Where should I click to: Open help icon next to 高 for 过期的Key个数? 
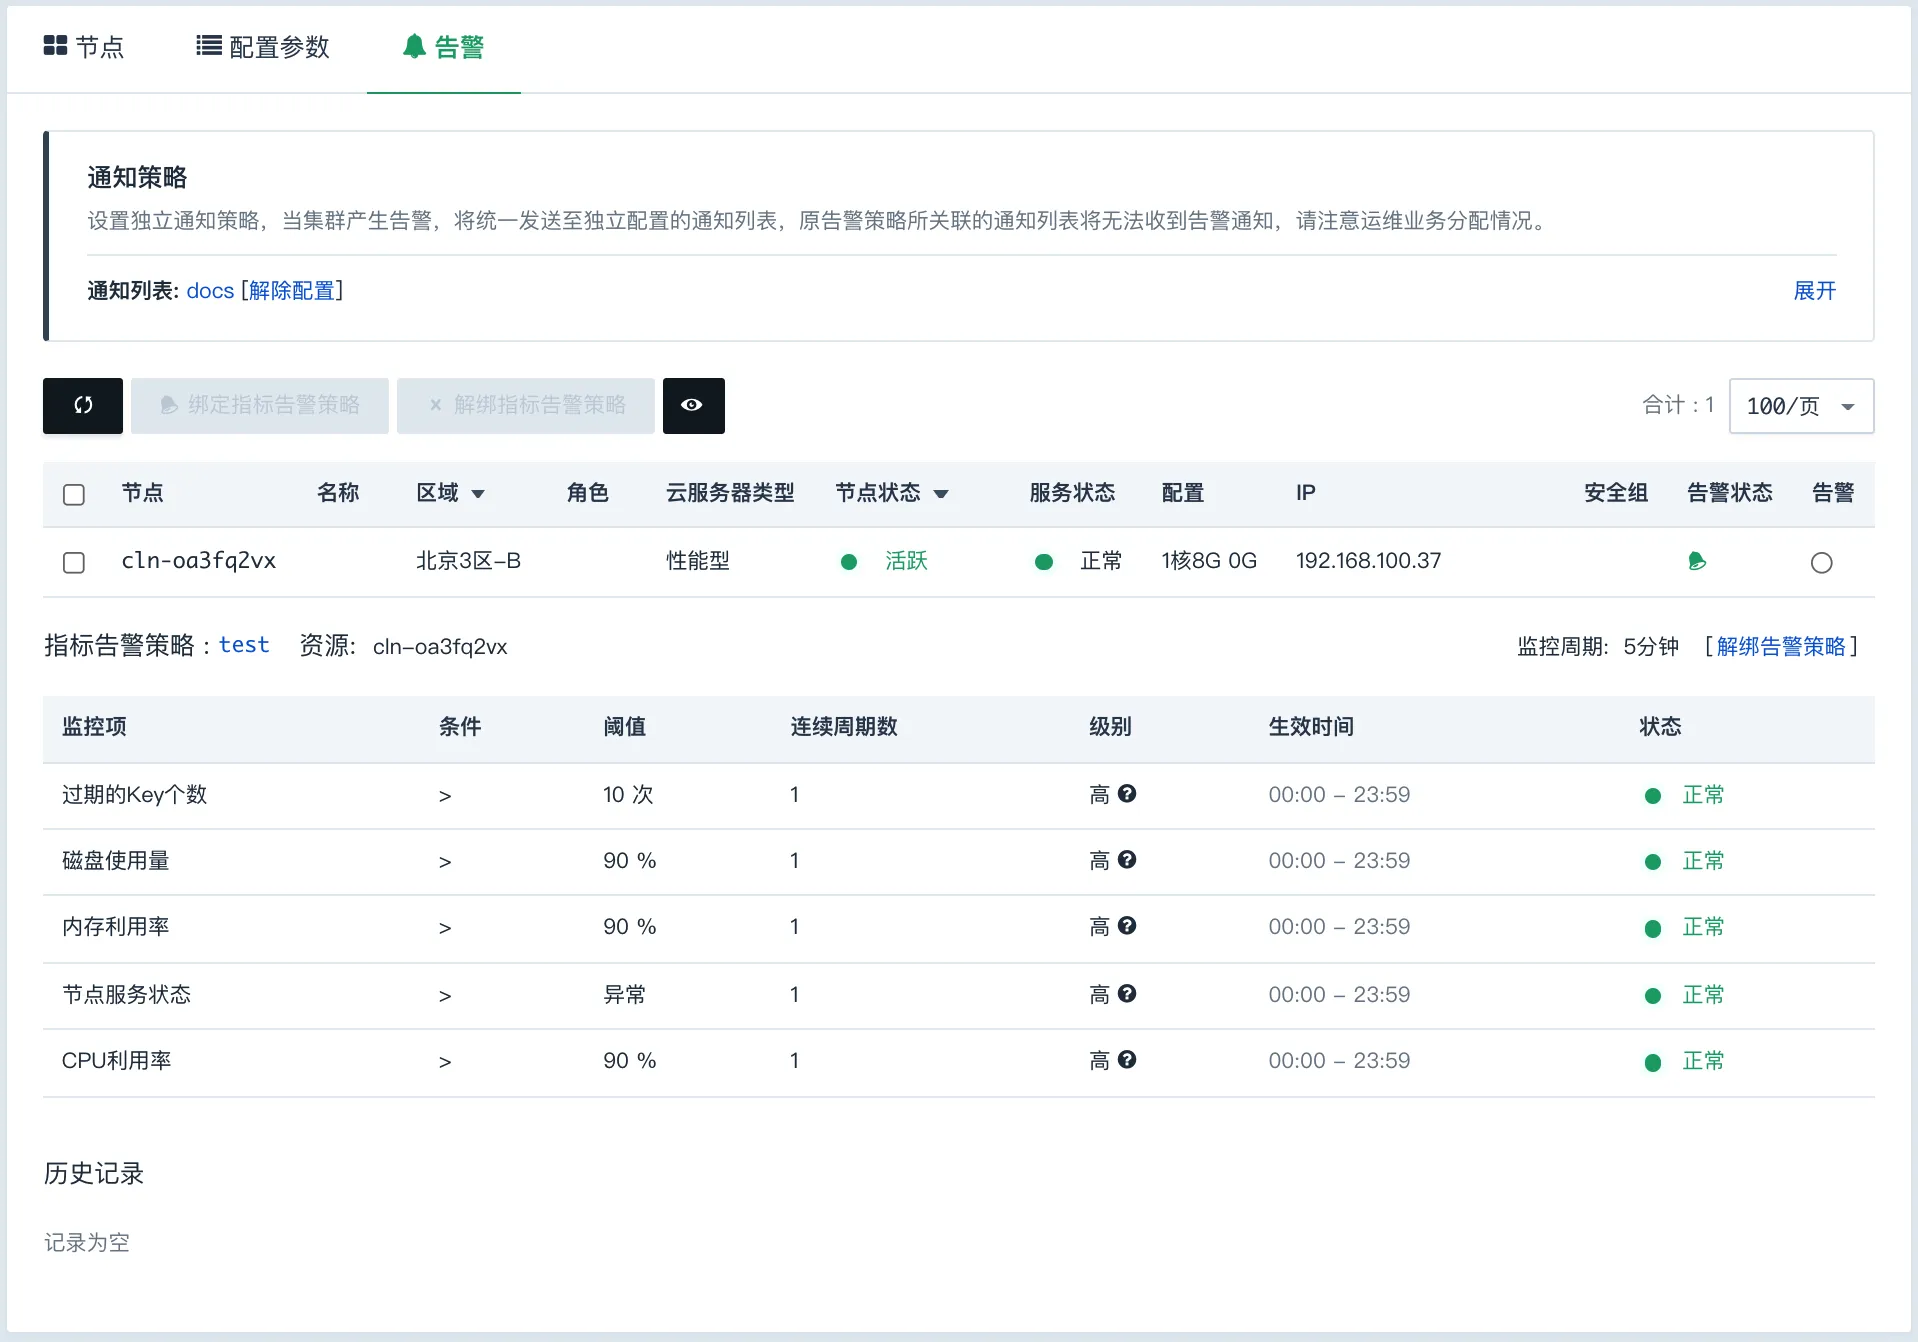click(x=1127, y=793)
